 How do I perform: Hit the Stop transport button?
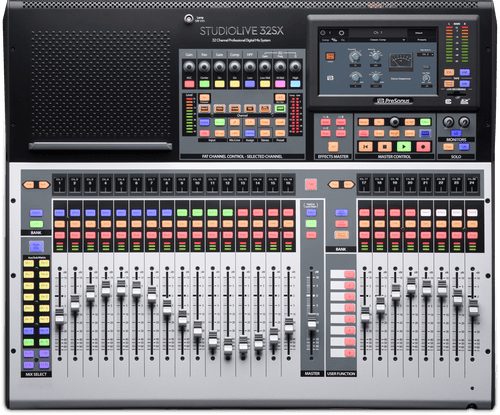pos(385,146)
